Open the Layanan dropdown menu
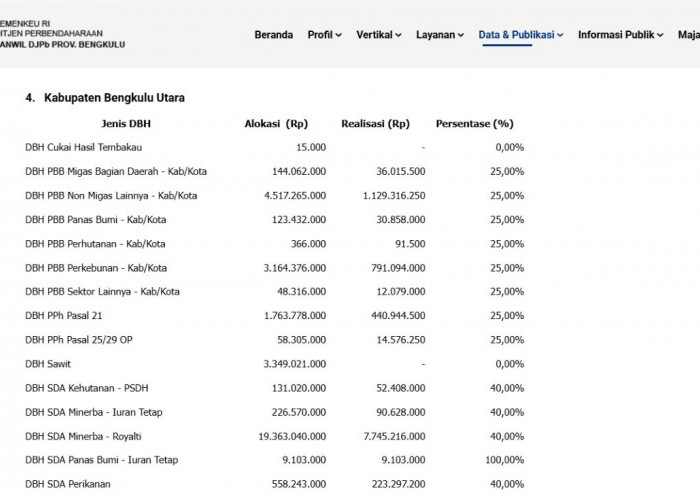The height and width of the screenshot is (500, 700). pos(440,35)
